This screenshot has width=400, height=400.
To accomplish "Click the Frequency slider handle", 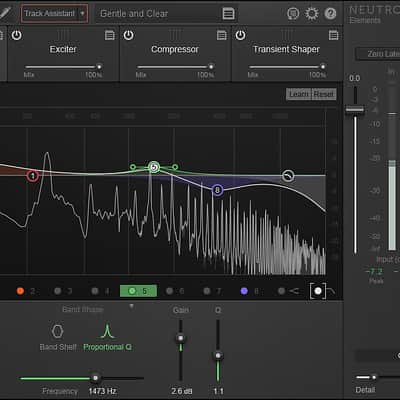I will [x=95, y=378].
